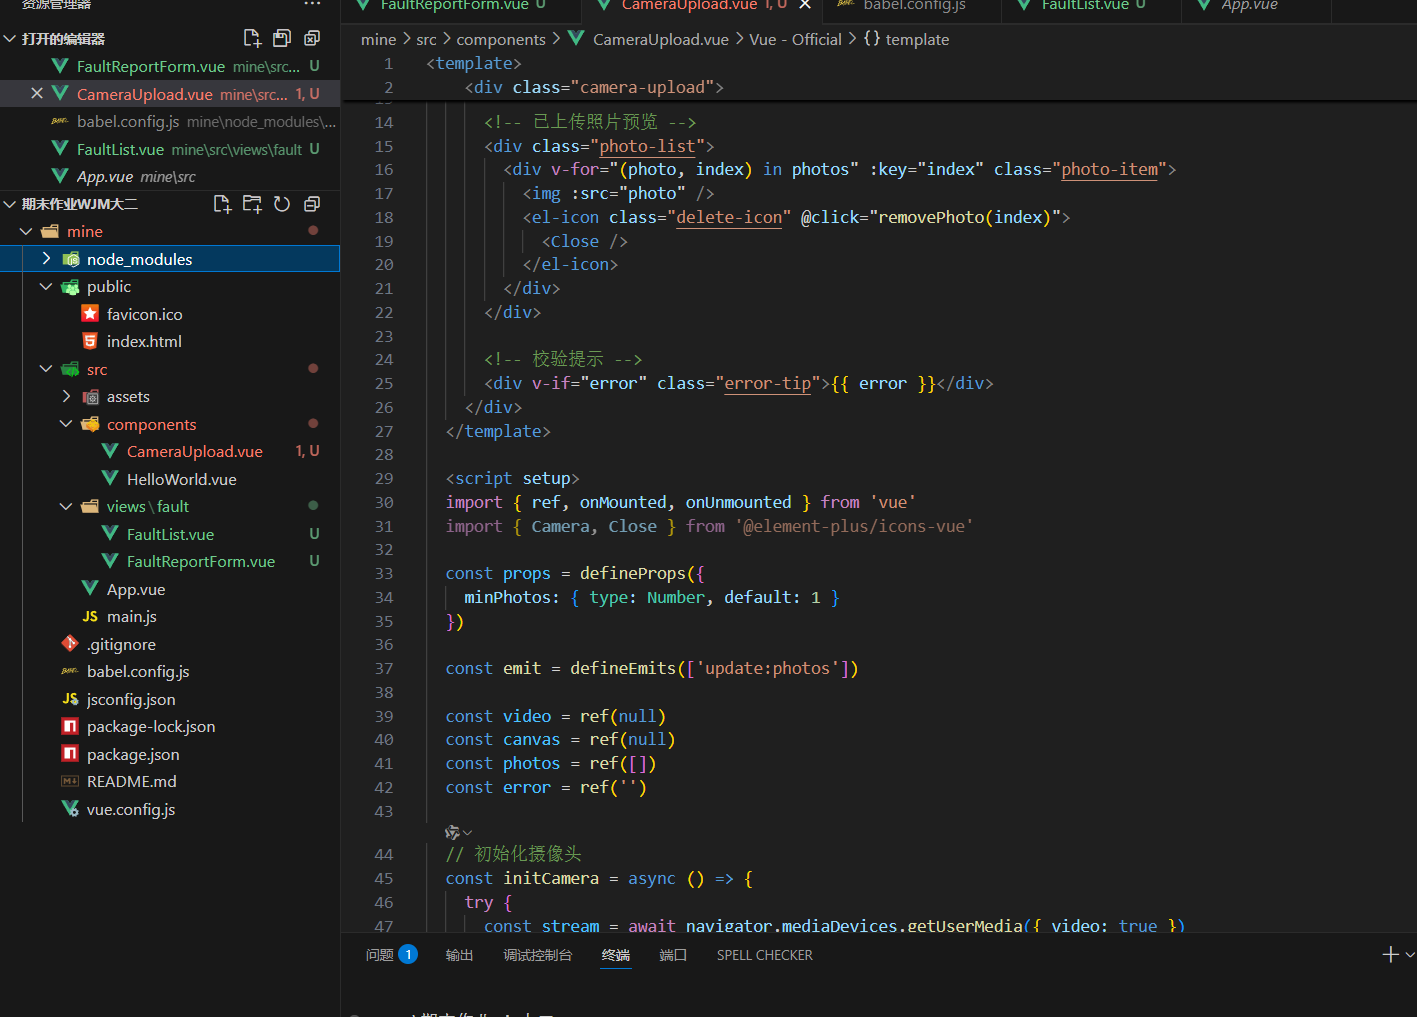
Task: Open the 调试控制台 panel tab
Action: coord(537,955)
